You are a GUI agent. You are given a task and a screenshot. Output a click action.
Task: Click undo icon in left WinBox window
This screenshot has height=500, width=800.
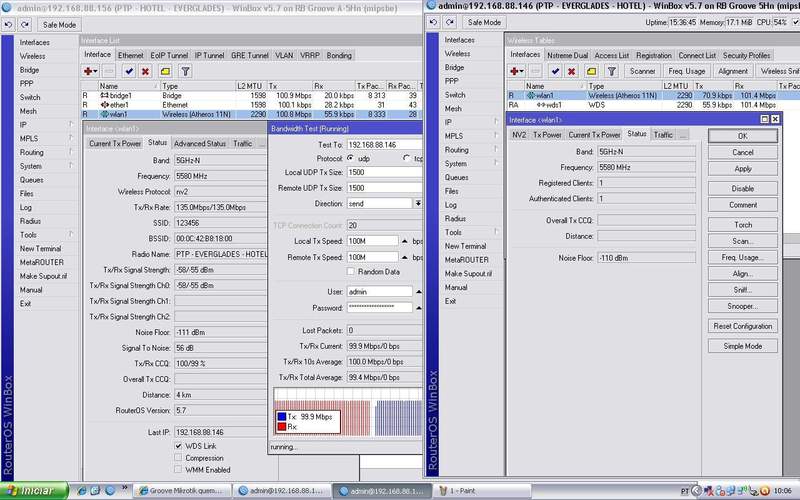[8, 24]
